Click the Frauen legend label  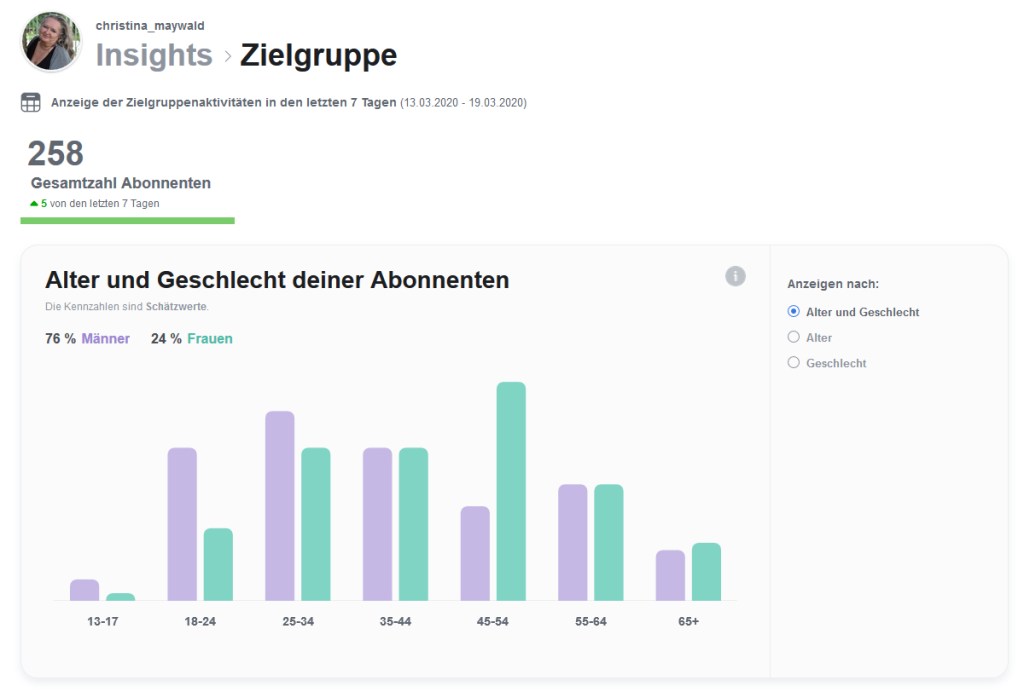(x=209, y=339)
